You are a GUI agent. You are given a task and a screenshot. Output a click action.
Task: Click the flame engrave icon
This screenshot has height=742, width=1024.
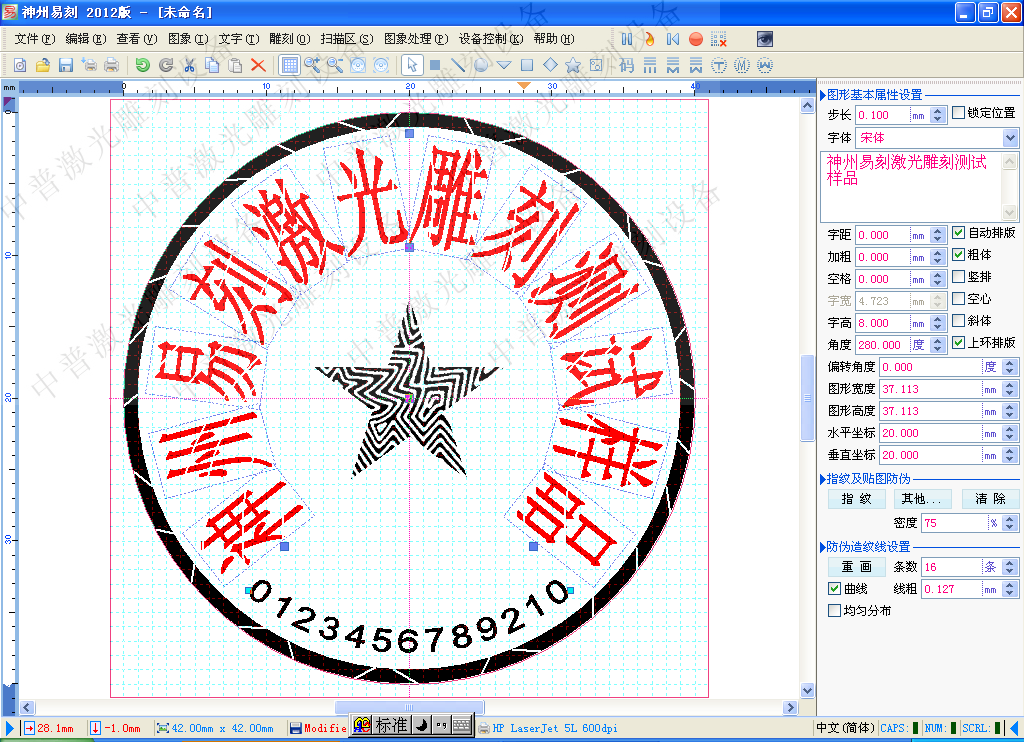coord(650,39)
